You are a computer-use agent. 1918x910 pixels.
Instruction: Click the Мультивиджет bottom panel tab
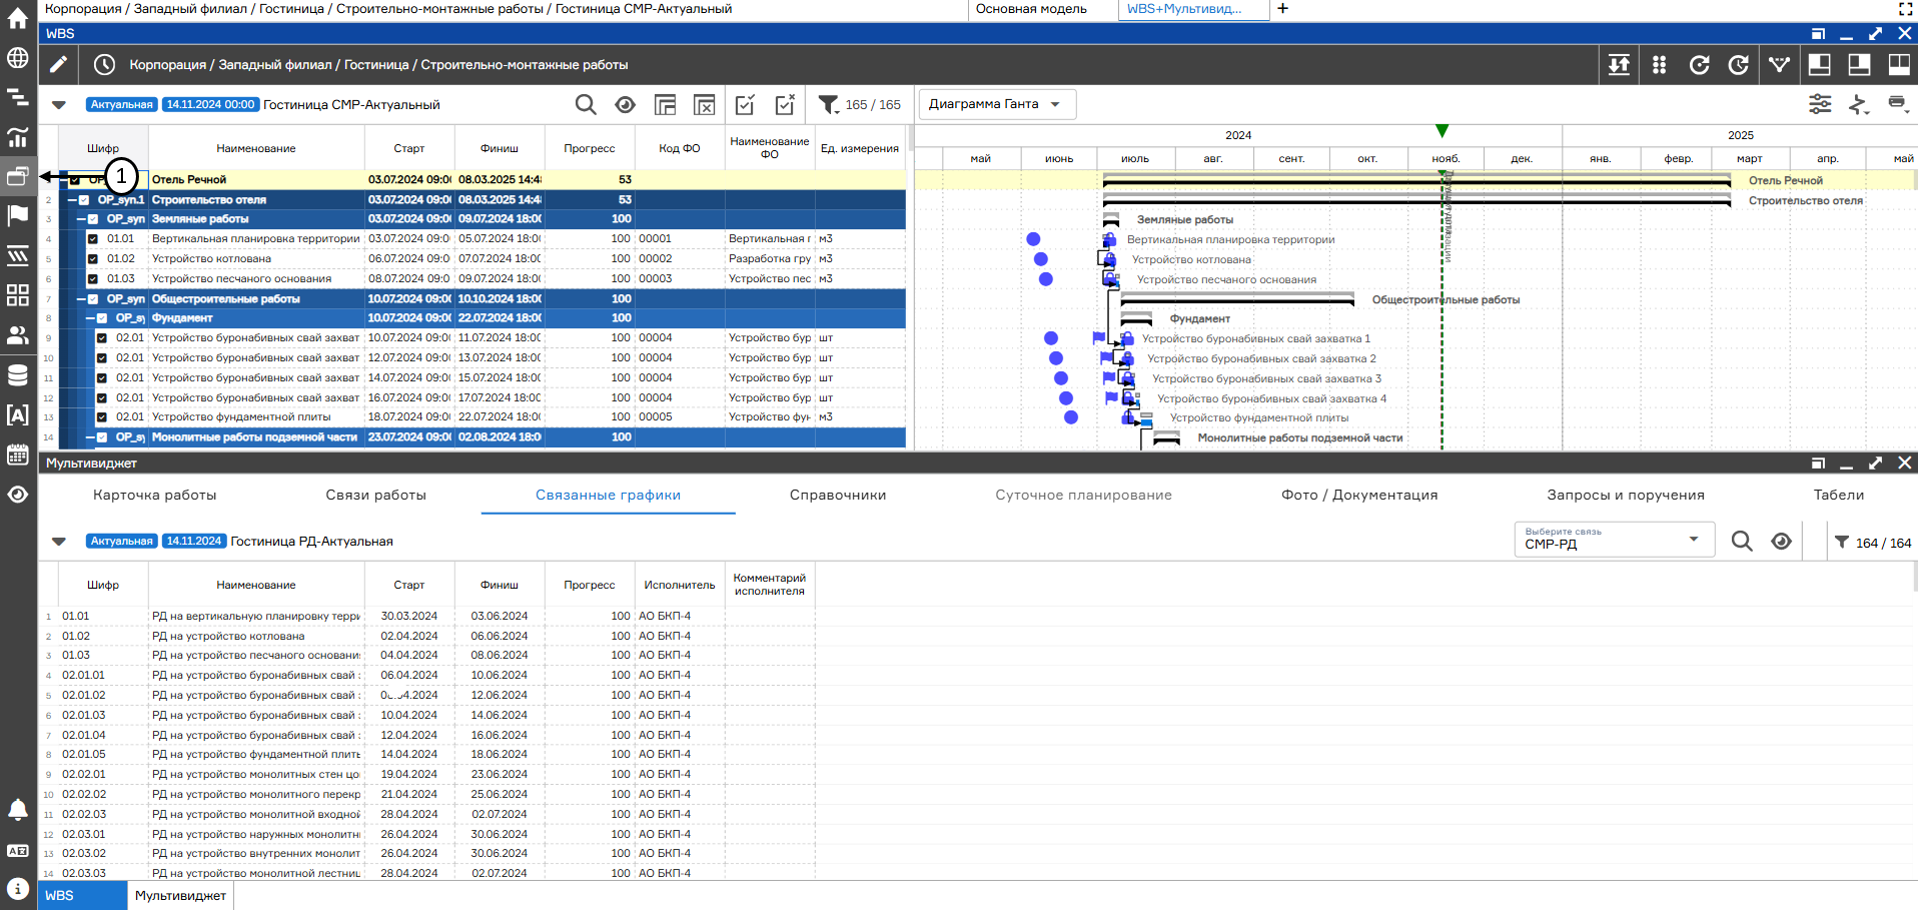[180, 895]
